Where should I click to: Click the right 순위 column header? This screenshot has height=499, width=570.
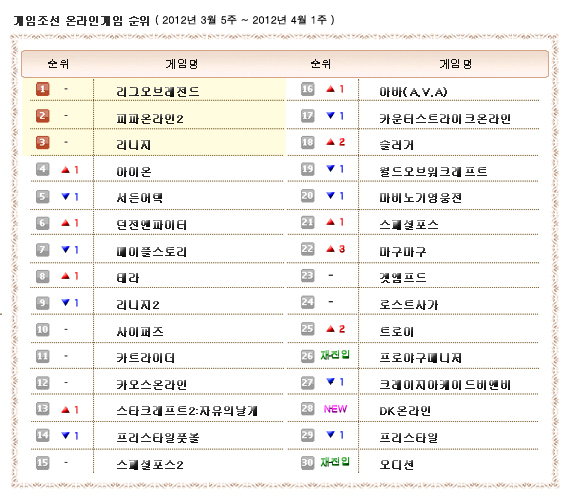(321, 64)
